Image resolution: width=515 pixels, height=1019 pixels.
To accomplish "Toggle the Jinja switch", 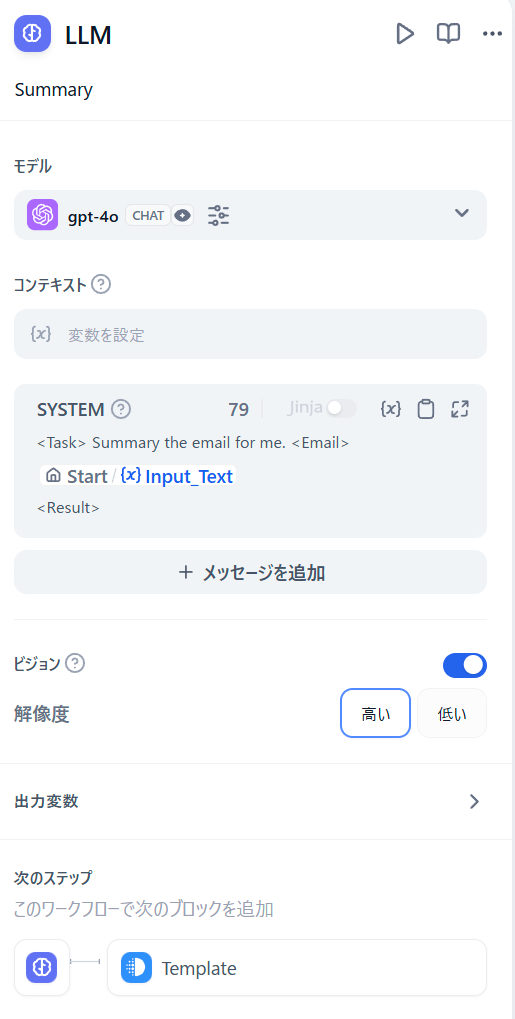I will pos(341,409).
